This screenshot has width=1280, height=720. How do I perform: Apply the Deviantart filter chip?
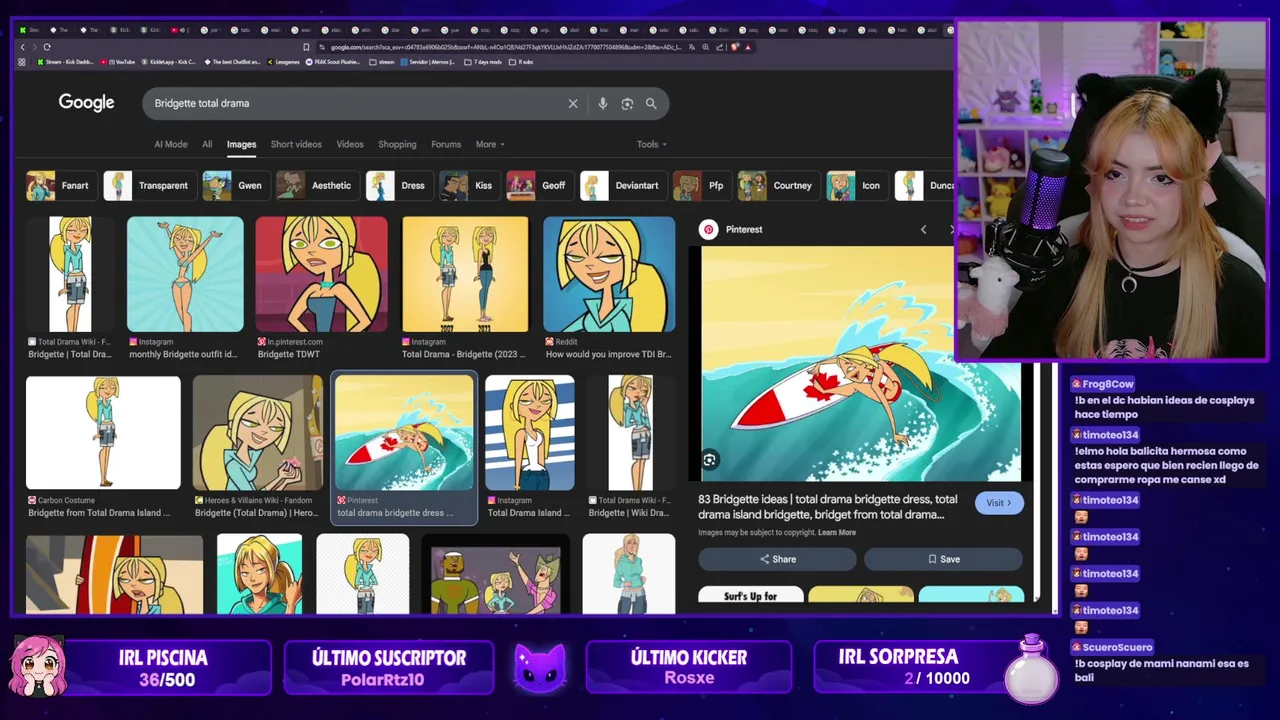[x=623, y=185]
